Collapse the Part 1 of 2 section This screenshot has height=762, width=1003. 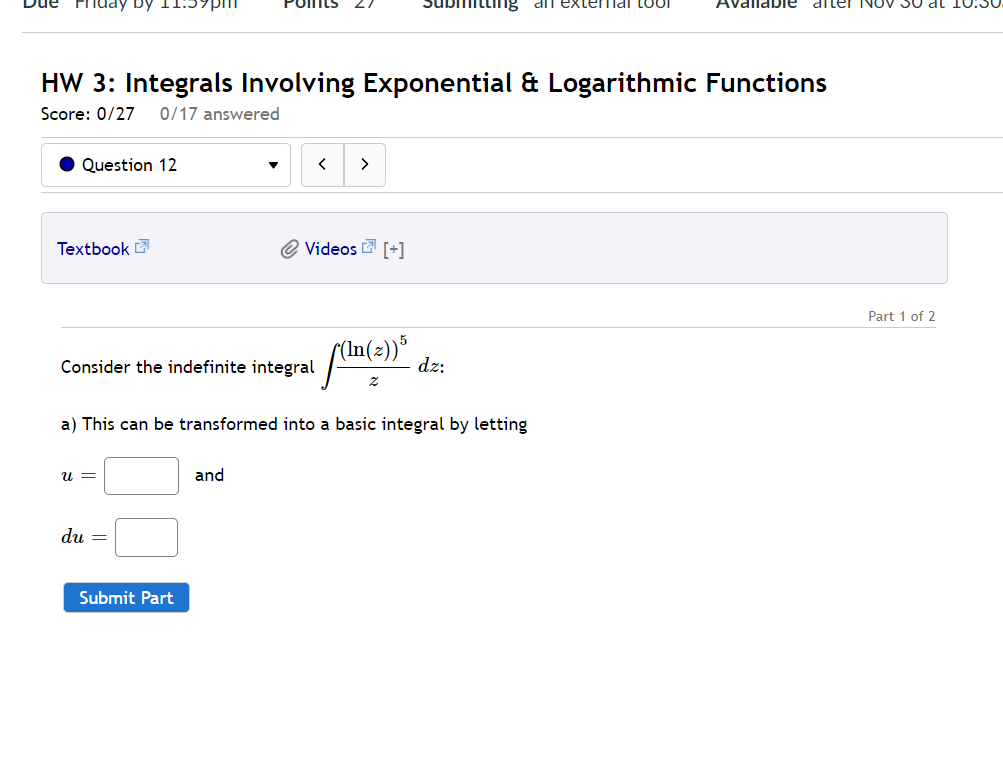(x=900, y=315)
